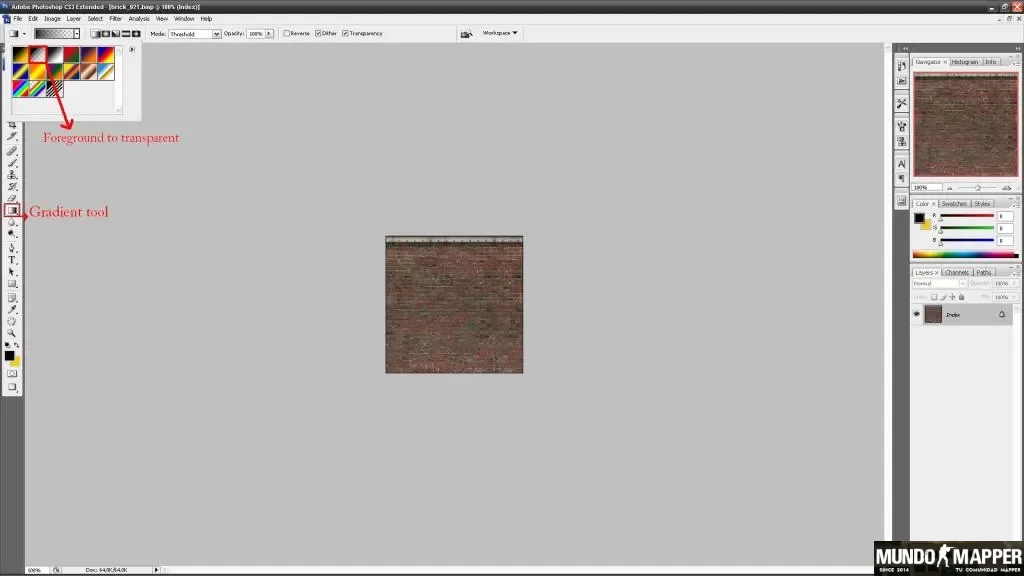
Task: Select the Clone Stamp tool
Action: [12, 175]
